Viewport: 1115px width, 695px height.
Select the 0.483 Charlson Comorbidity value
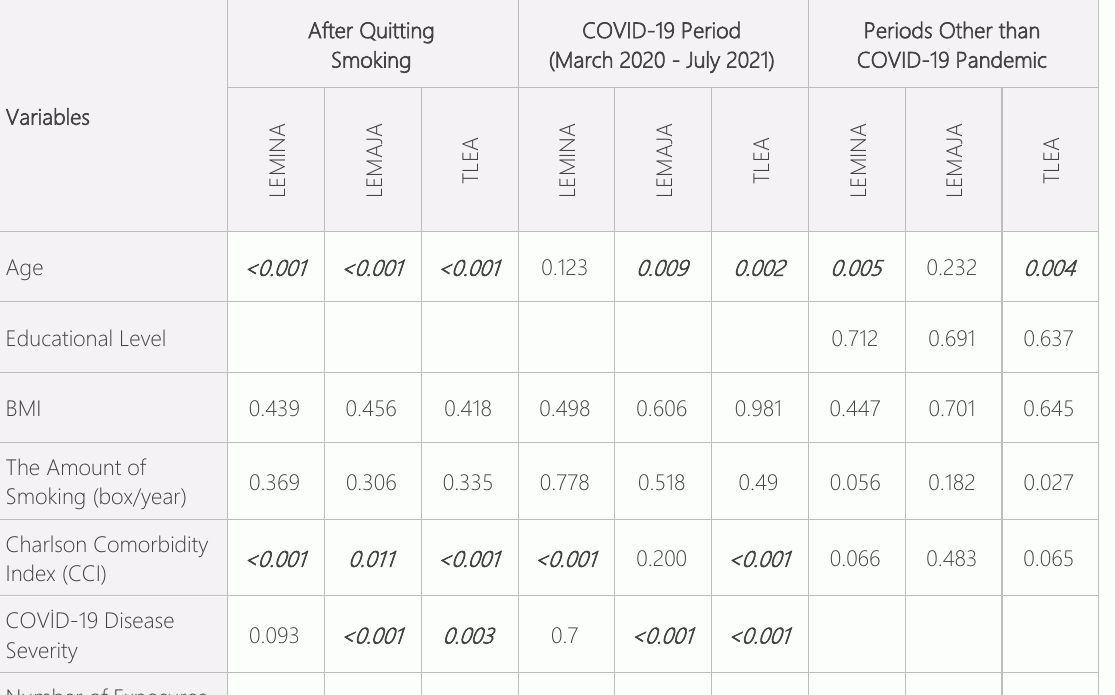point(951,558)
